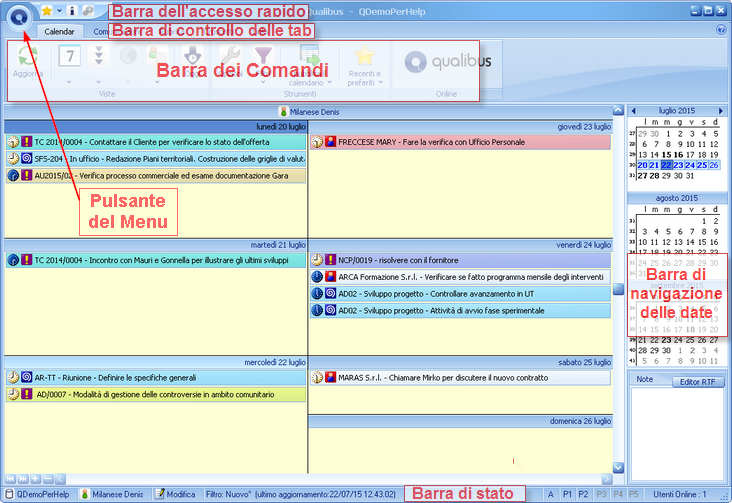
Task: Select 'AD/0007 - Modalità di gestione' event
Action: 156,394
